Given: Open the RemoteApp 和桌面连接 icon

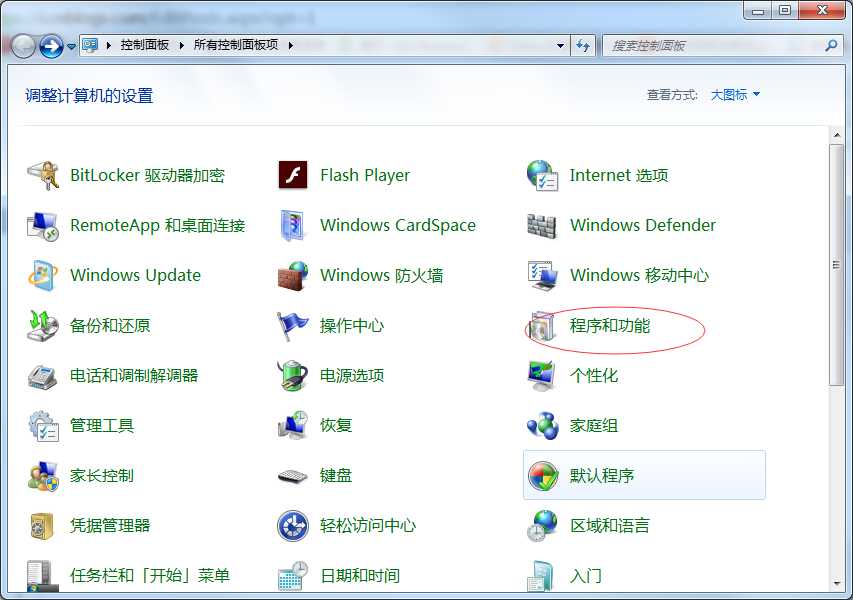Looking at the screenshot, I should [43, 225].
